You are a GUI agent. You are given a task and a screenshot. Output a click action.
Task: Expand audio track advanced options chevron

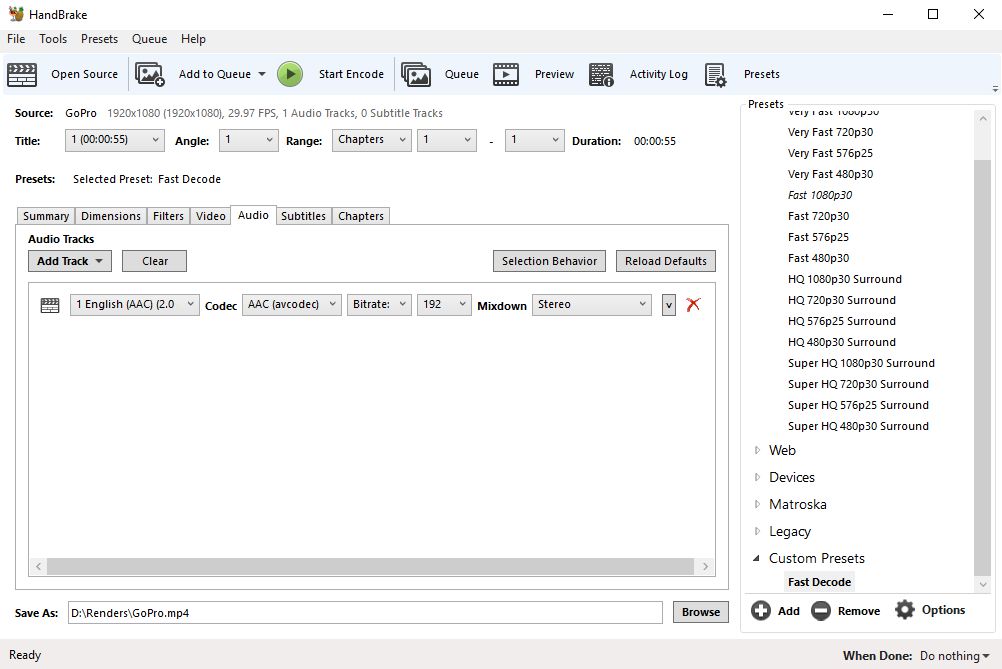click(x=668, y=305)
